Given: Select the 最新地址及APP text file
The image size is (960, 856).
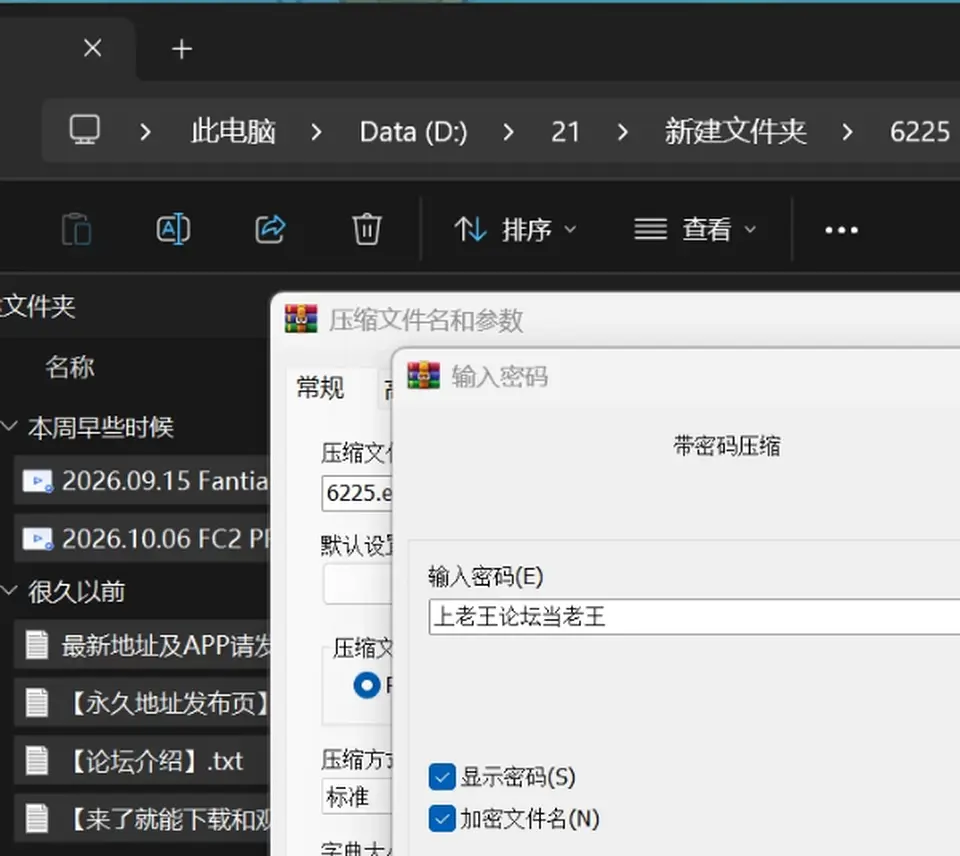Looking at the screenshot, I should 142,645.
